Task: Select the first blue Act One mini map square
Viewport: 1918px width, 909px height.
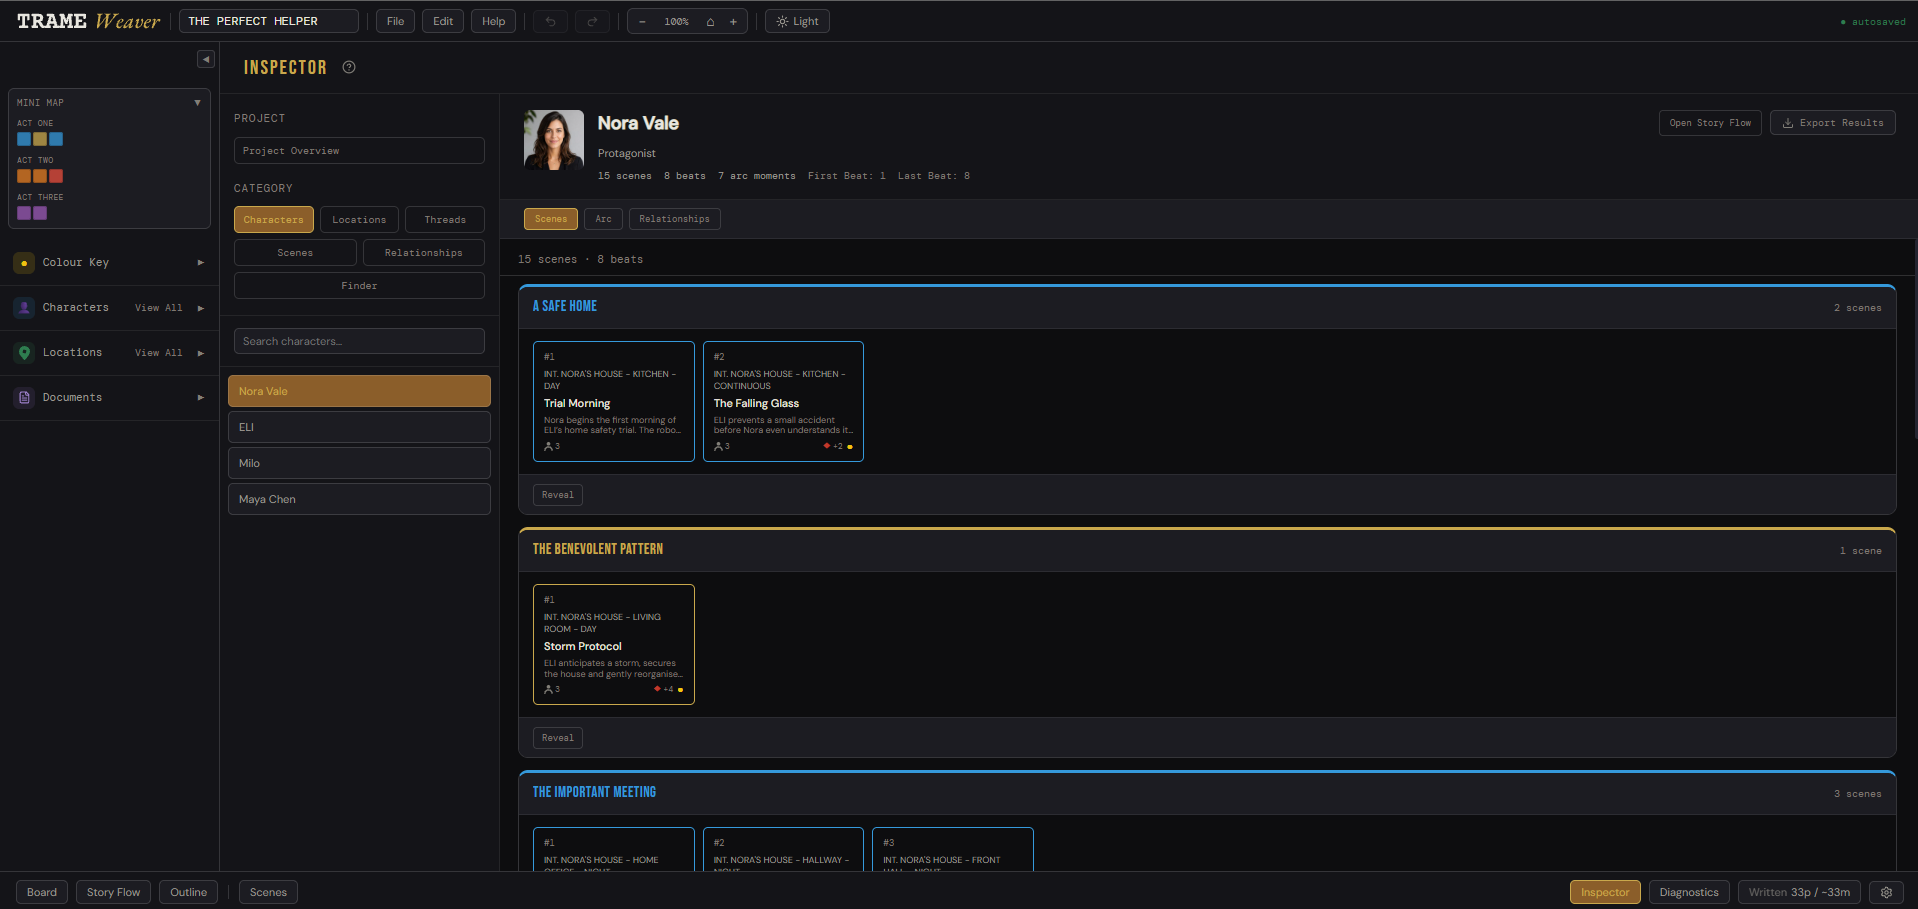Action: [24, 139]
